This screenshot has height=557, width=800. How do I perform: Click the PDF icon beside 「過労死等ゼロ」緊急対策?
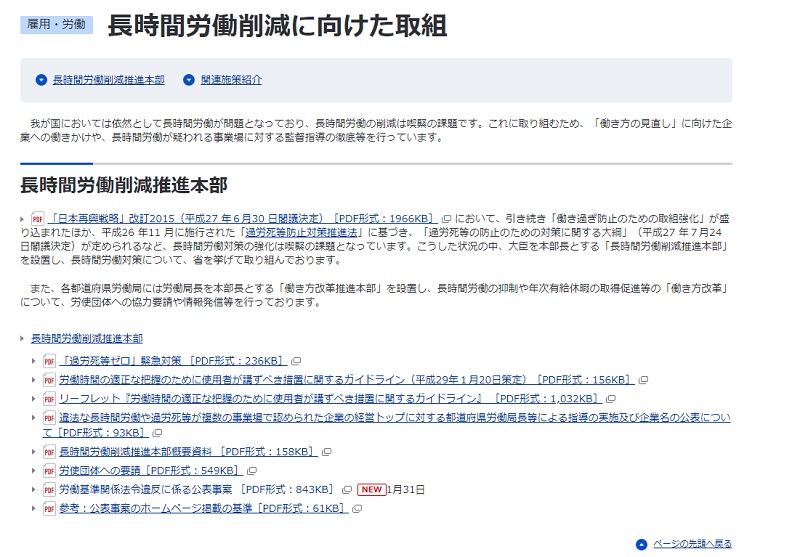[49, 361]
